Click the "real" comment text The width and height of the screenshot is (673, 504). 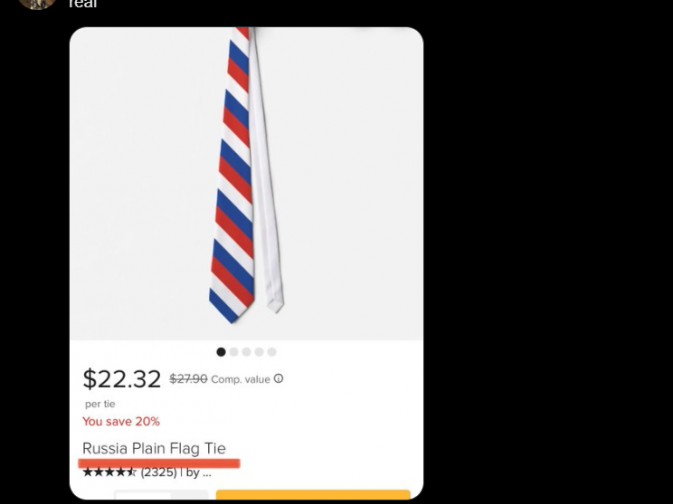pos(83,4)
